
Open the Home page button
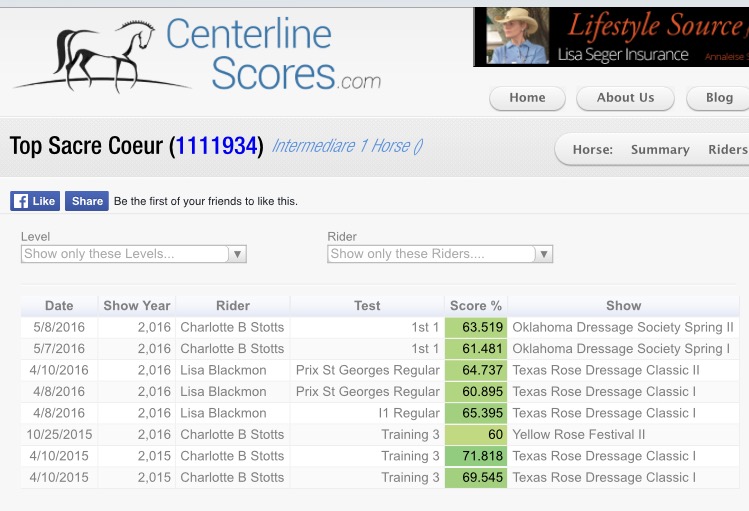click(527, 98)
